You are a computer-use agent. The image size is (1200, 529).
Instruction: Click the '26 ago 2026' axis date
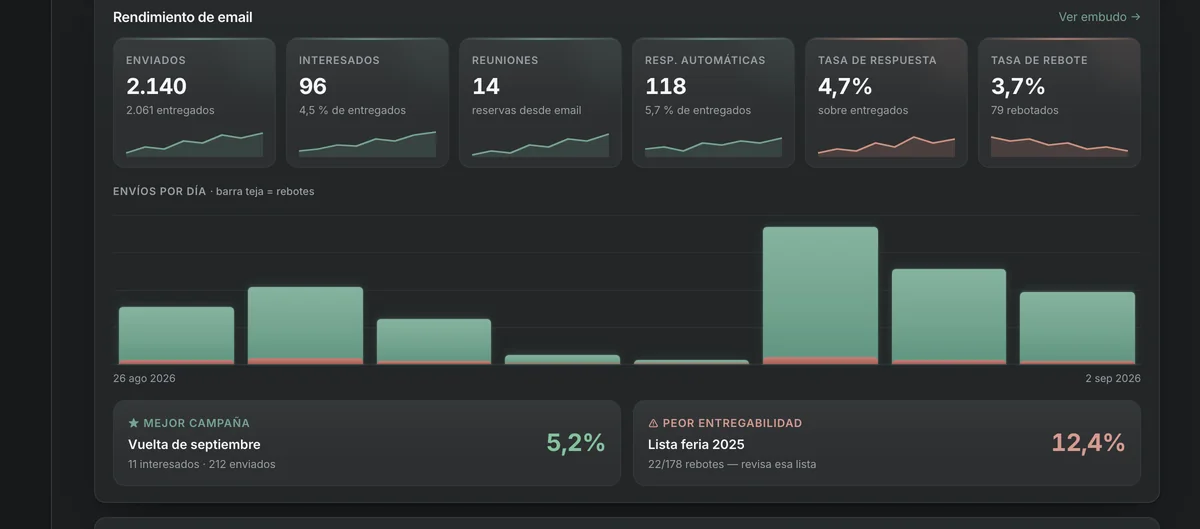point(144,378)
